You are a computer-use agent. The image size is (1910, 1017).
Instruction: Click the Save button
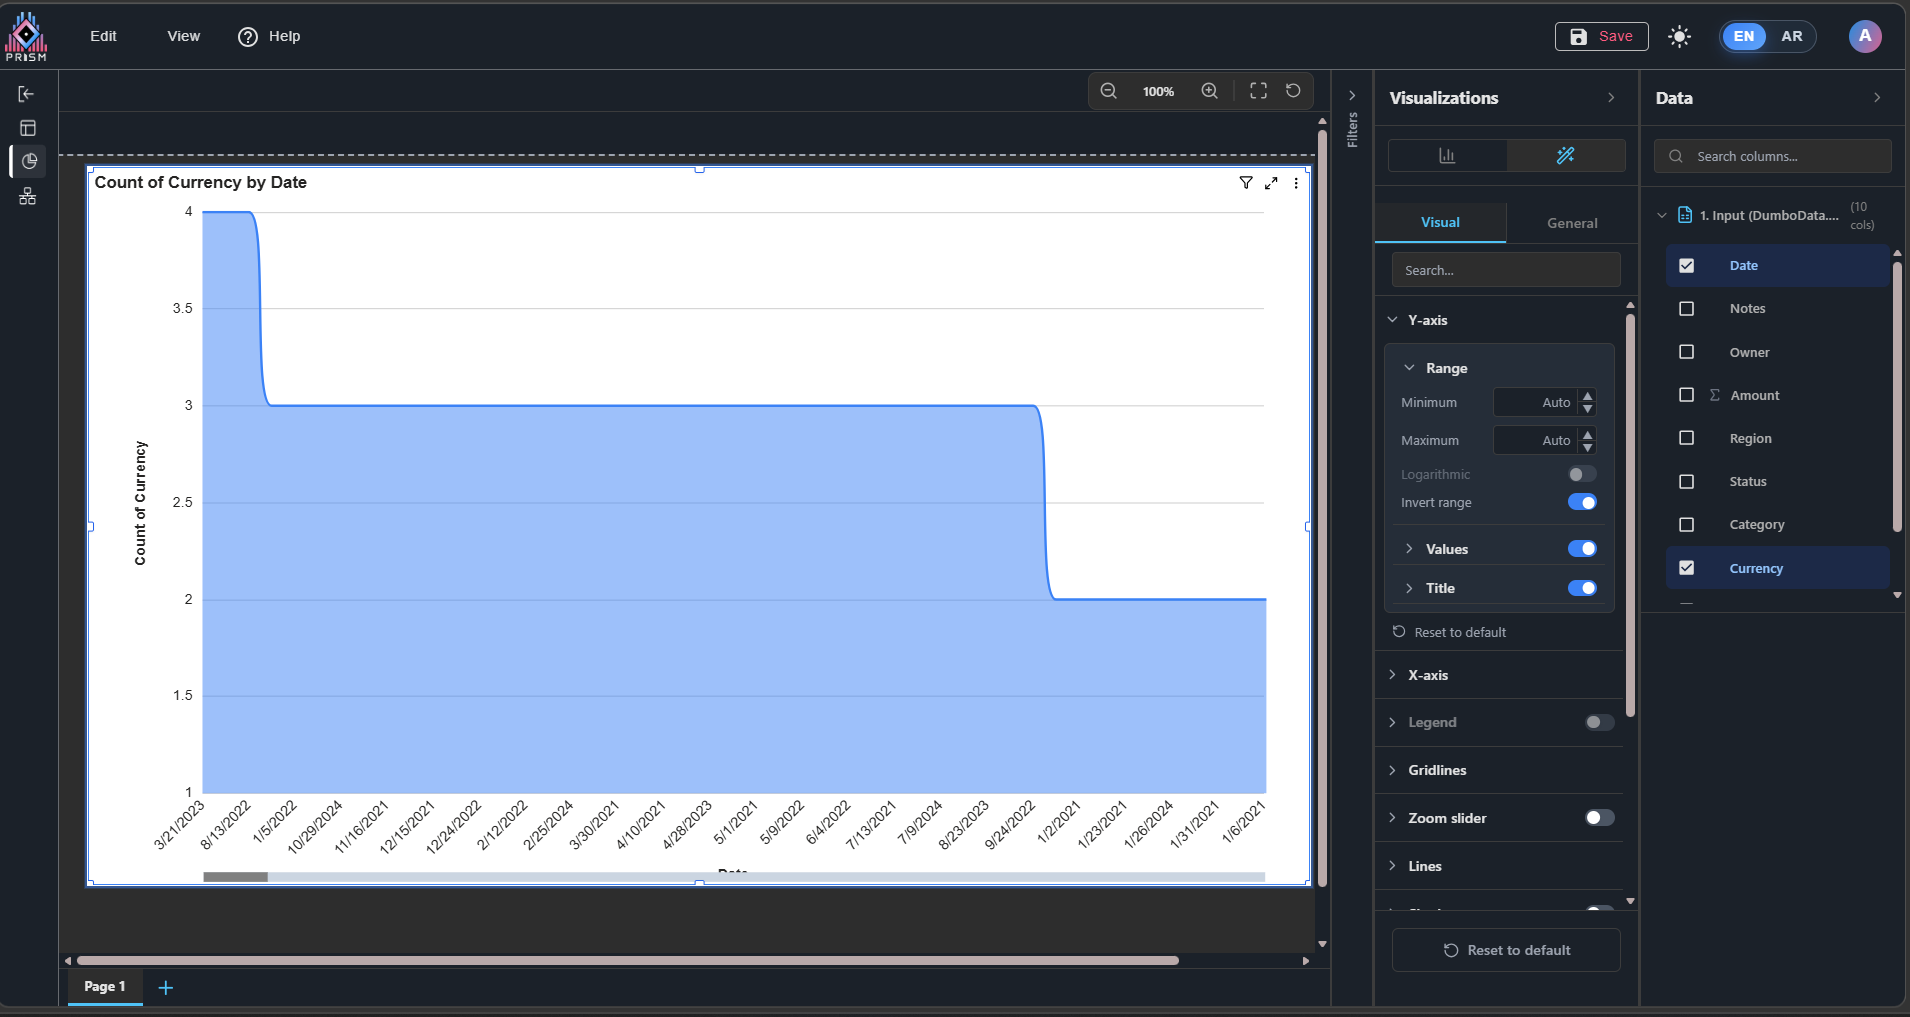pyautogui.click(x=1601, y=37)
